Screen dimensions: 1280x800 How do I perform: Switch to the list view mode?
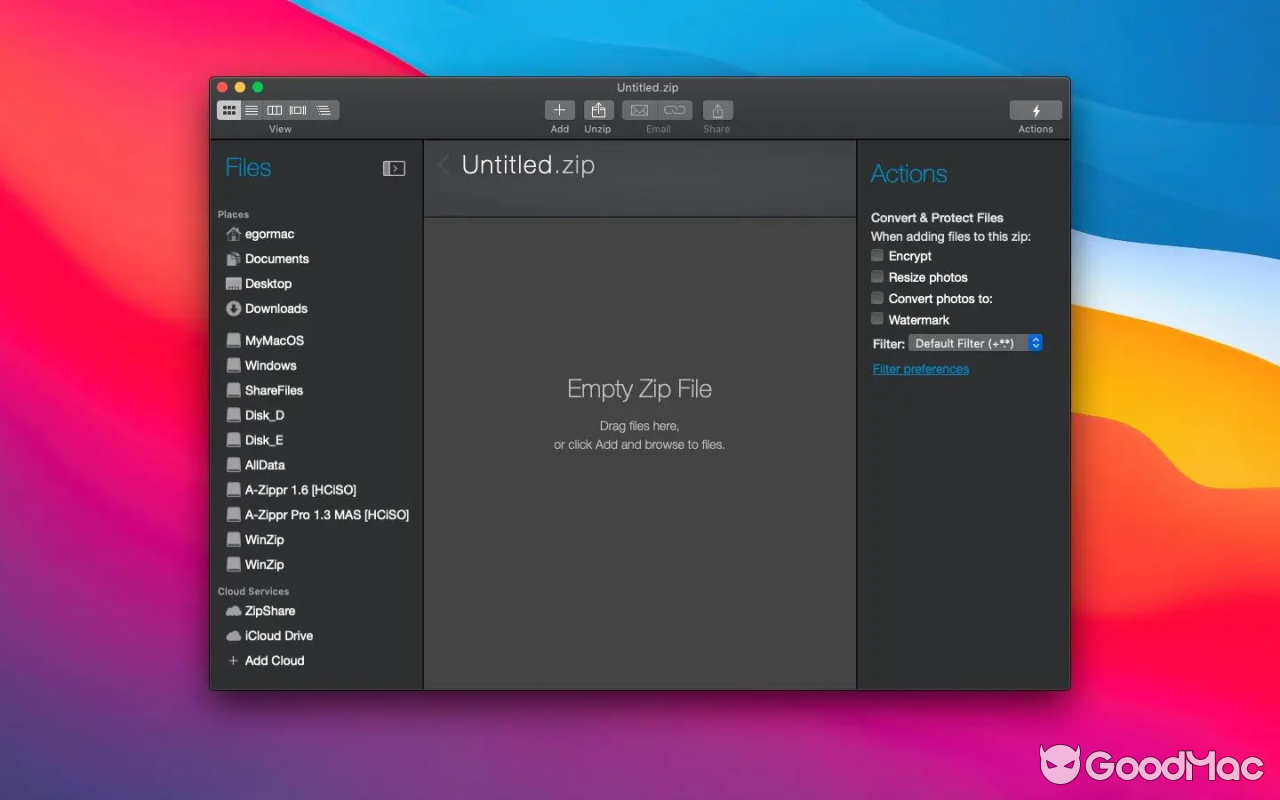[x=251, y=110]
